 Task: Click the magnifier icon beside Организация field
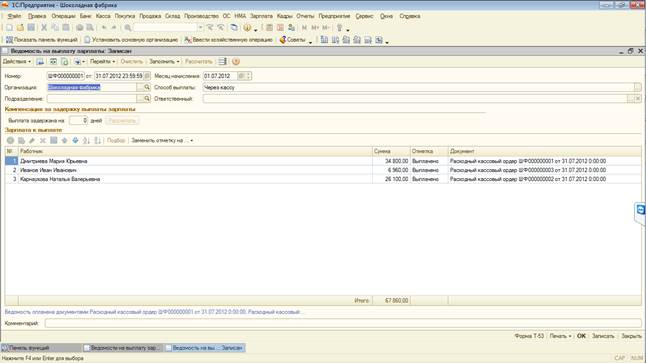click(x=147, y=87)
